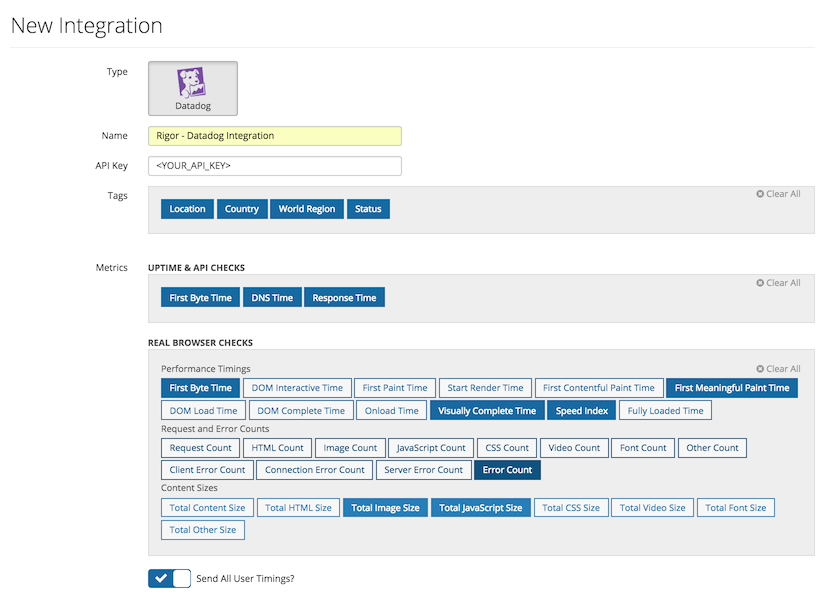Enable the Other Count metric
The height and width of the screenshot is (600, 824).
coord(712,448)
